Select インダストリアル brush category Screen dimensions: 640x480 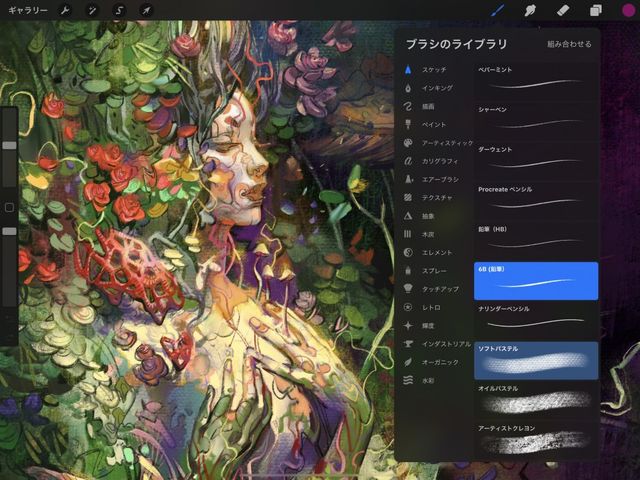pos(446,344)
